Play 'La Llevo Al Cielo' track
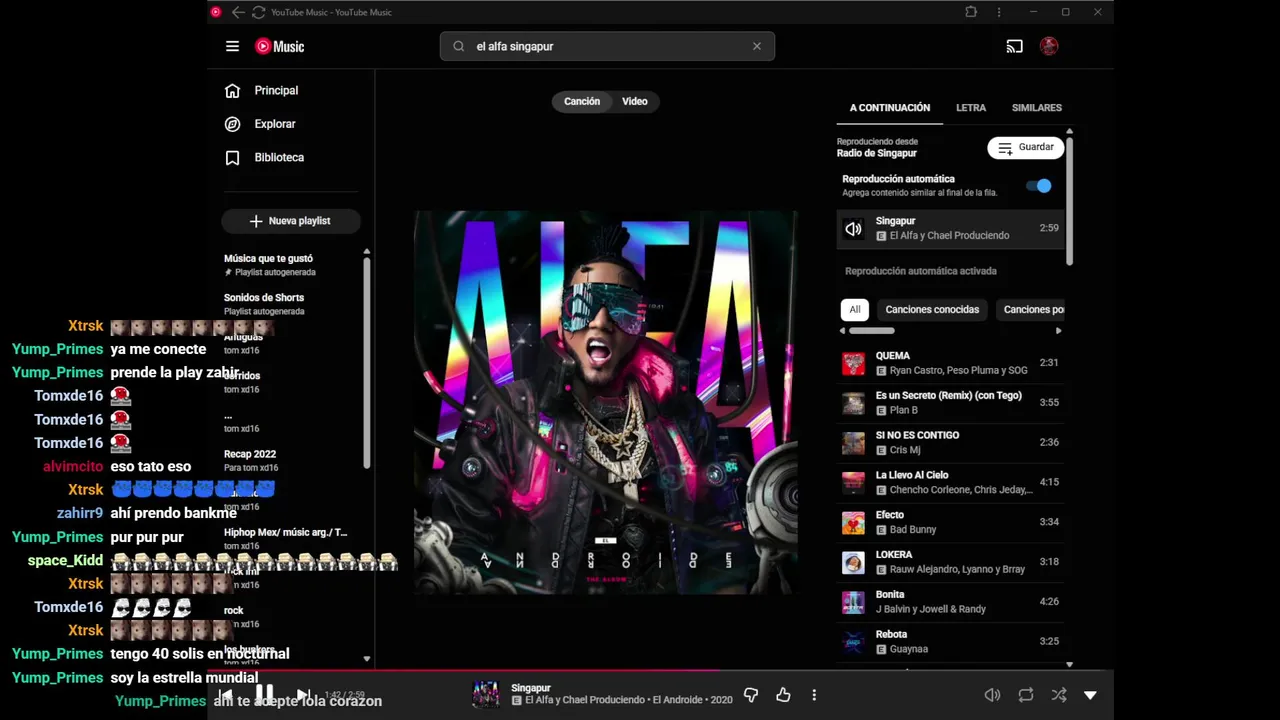Viewport: 1280px width, 720px height. [x=950, y=482]
